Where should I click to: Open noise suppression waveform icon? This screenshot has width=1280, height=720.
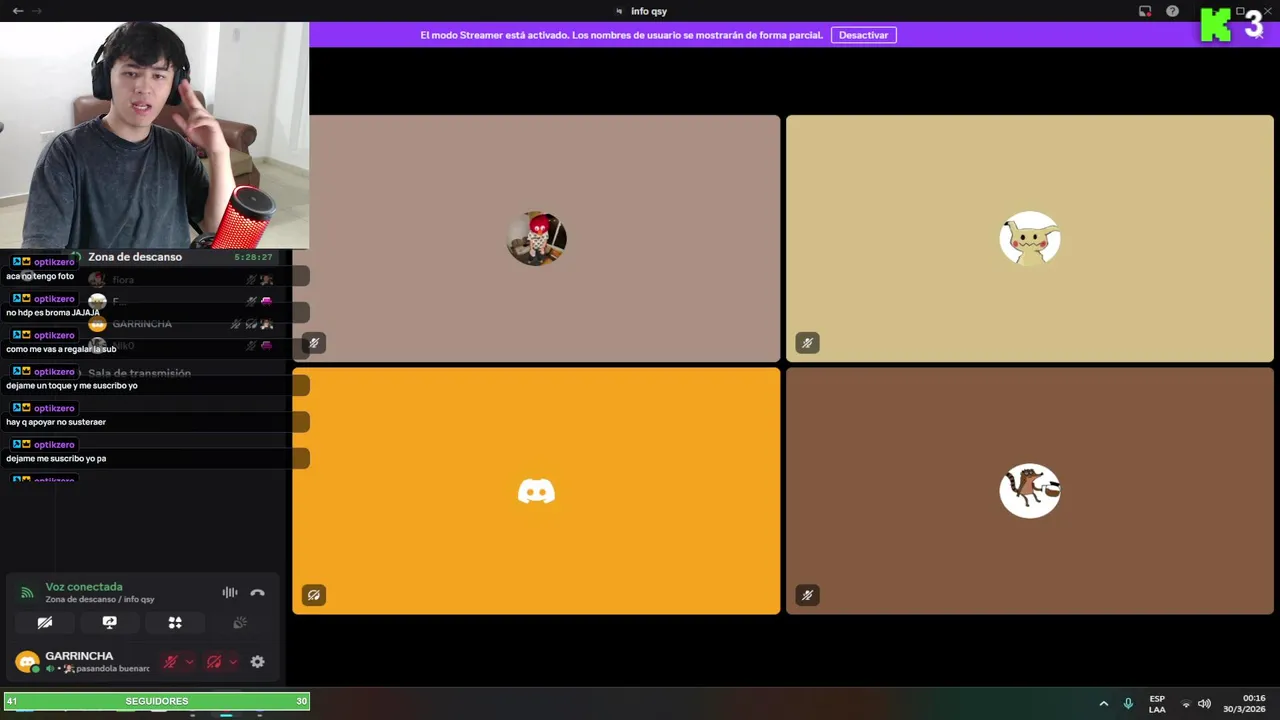click(x=230, y=592)
